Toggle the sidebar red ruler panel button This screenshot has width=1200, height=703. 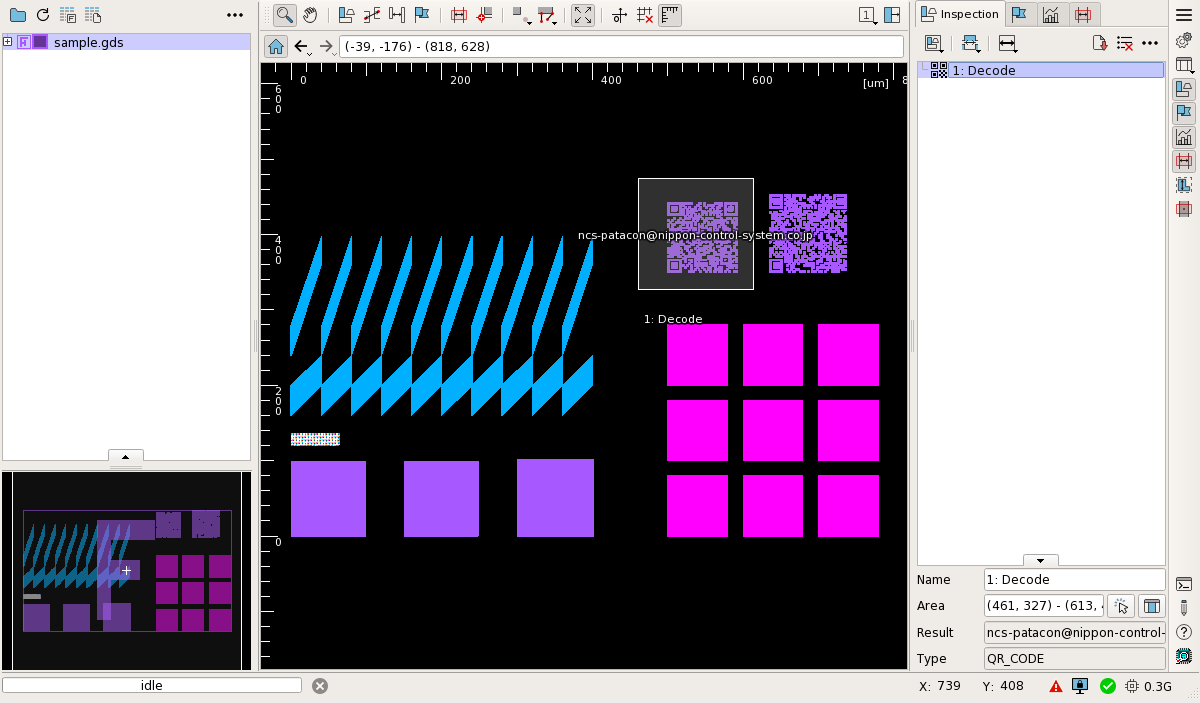1184,161
